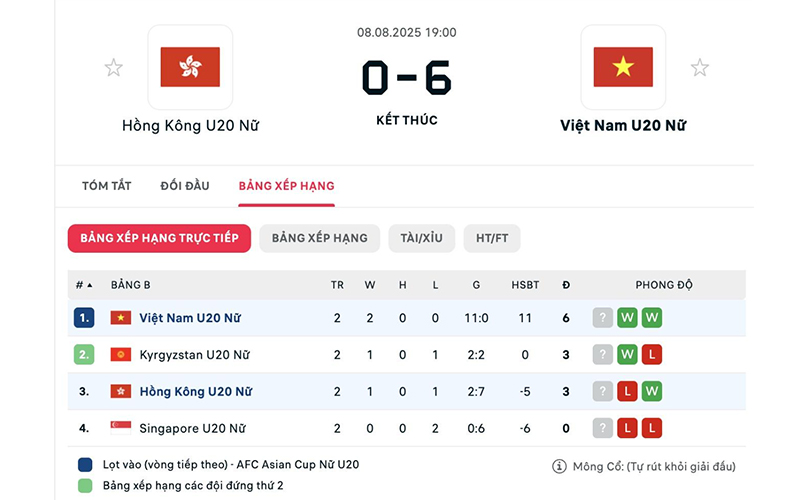The image size is (800, 500).
Task: Open the Vietnam flag team logo
Action: tap(623, 67)
